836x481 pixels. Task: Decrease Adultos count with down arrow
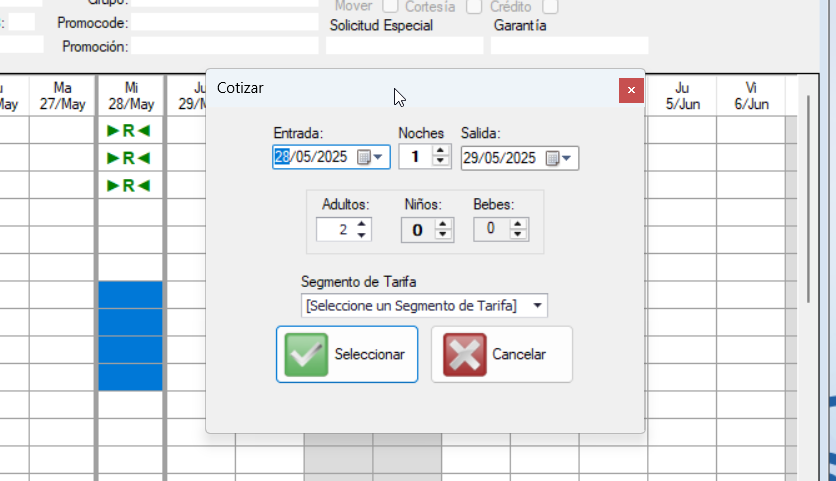point(361,235)
